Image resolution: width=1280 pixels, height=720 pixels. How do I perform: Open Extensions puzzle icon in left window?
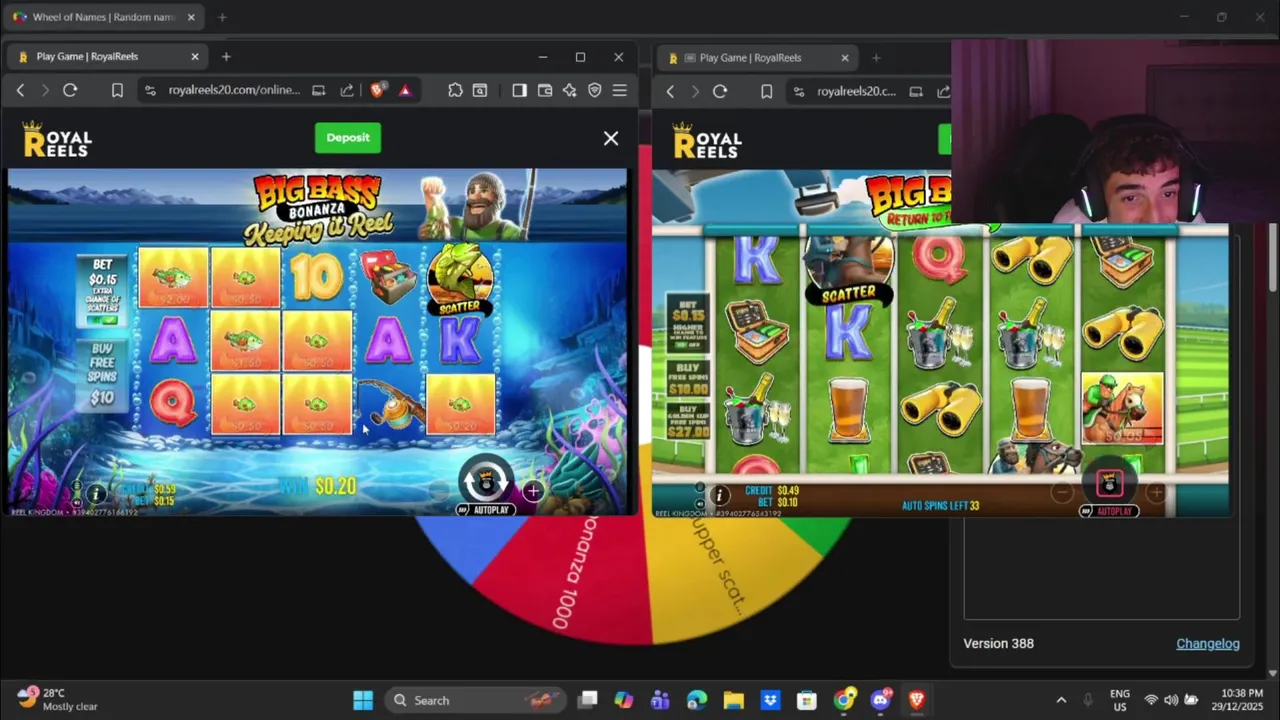pos(455,90)
